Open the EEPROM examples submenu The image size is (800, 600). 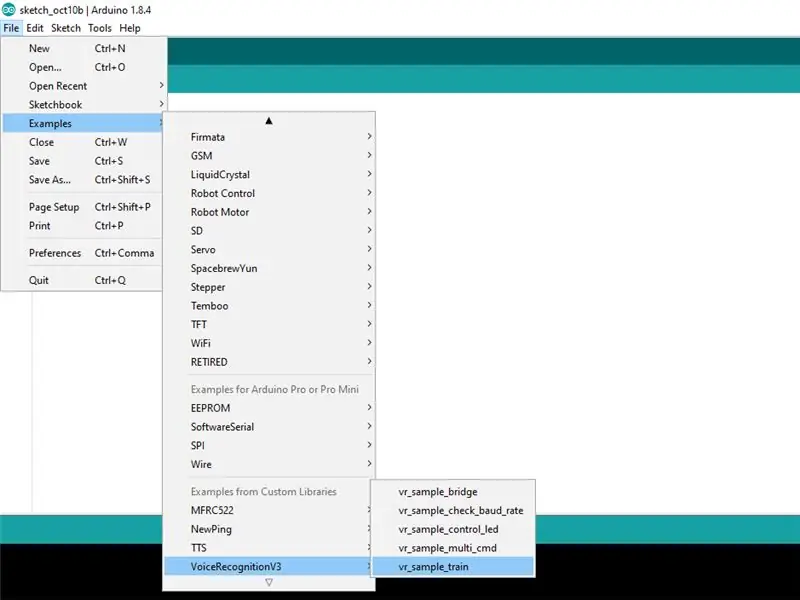pos(269,408)
